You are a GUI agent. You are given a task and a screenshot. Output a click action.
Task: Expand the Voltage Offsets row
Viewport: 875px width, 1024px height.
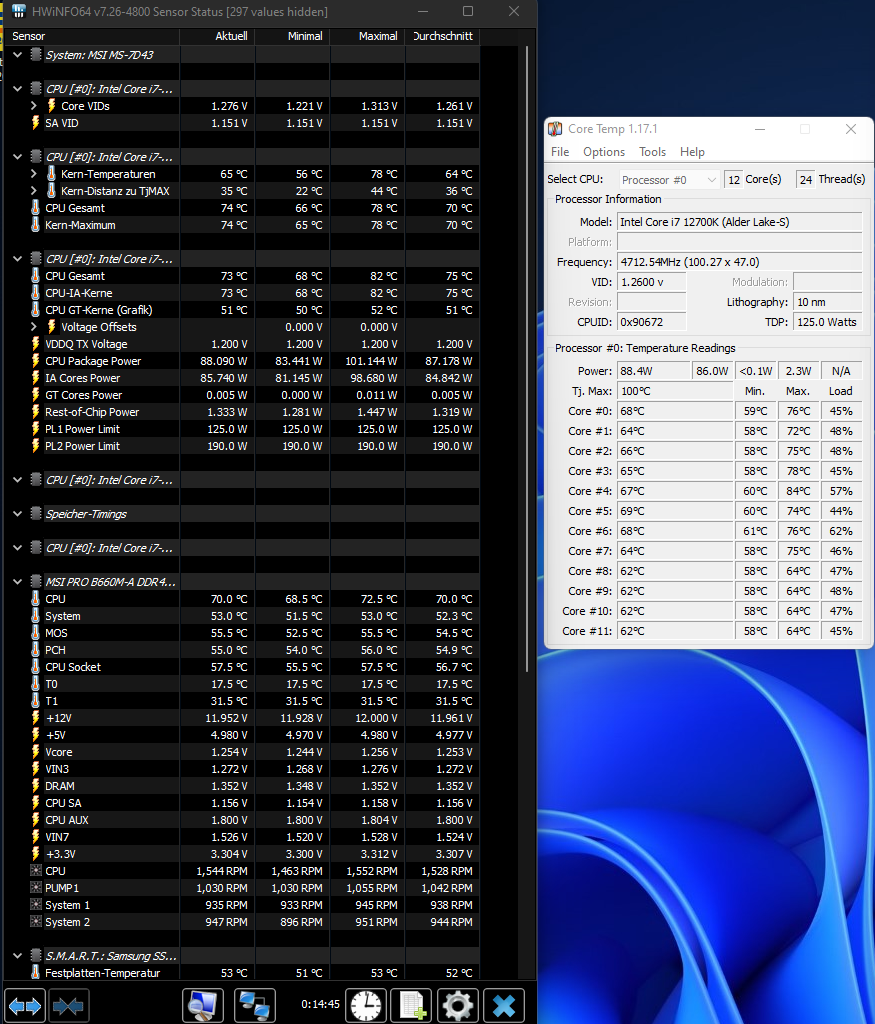pos(34,327)
